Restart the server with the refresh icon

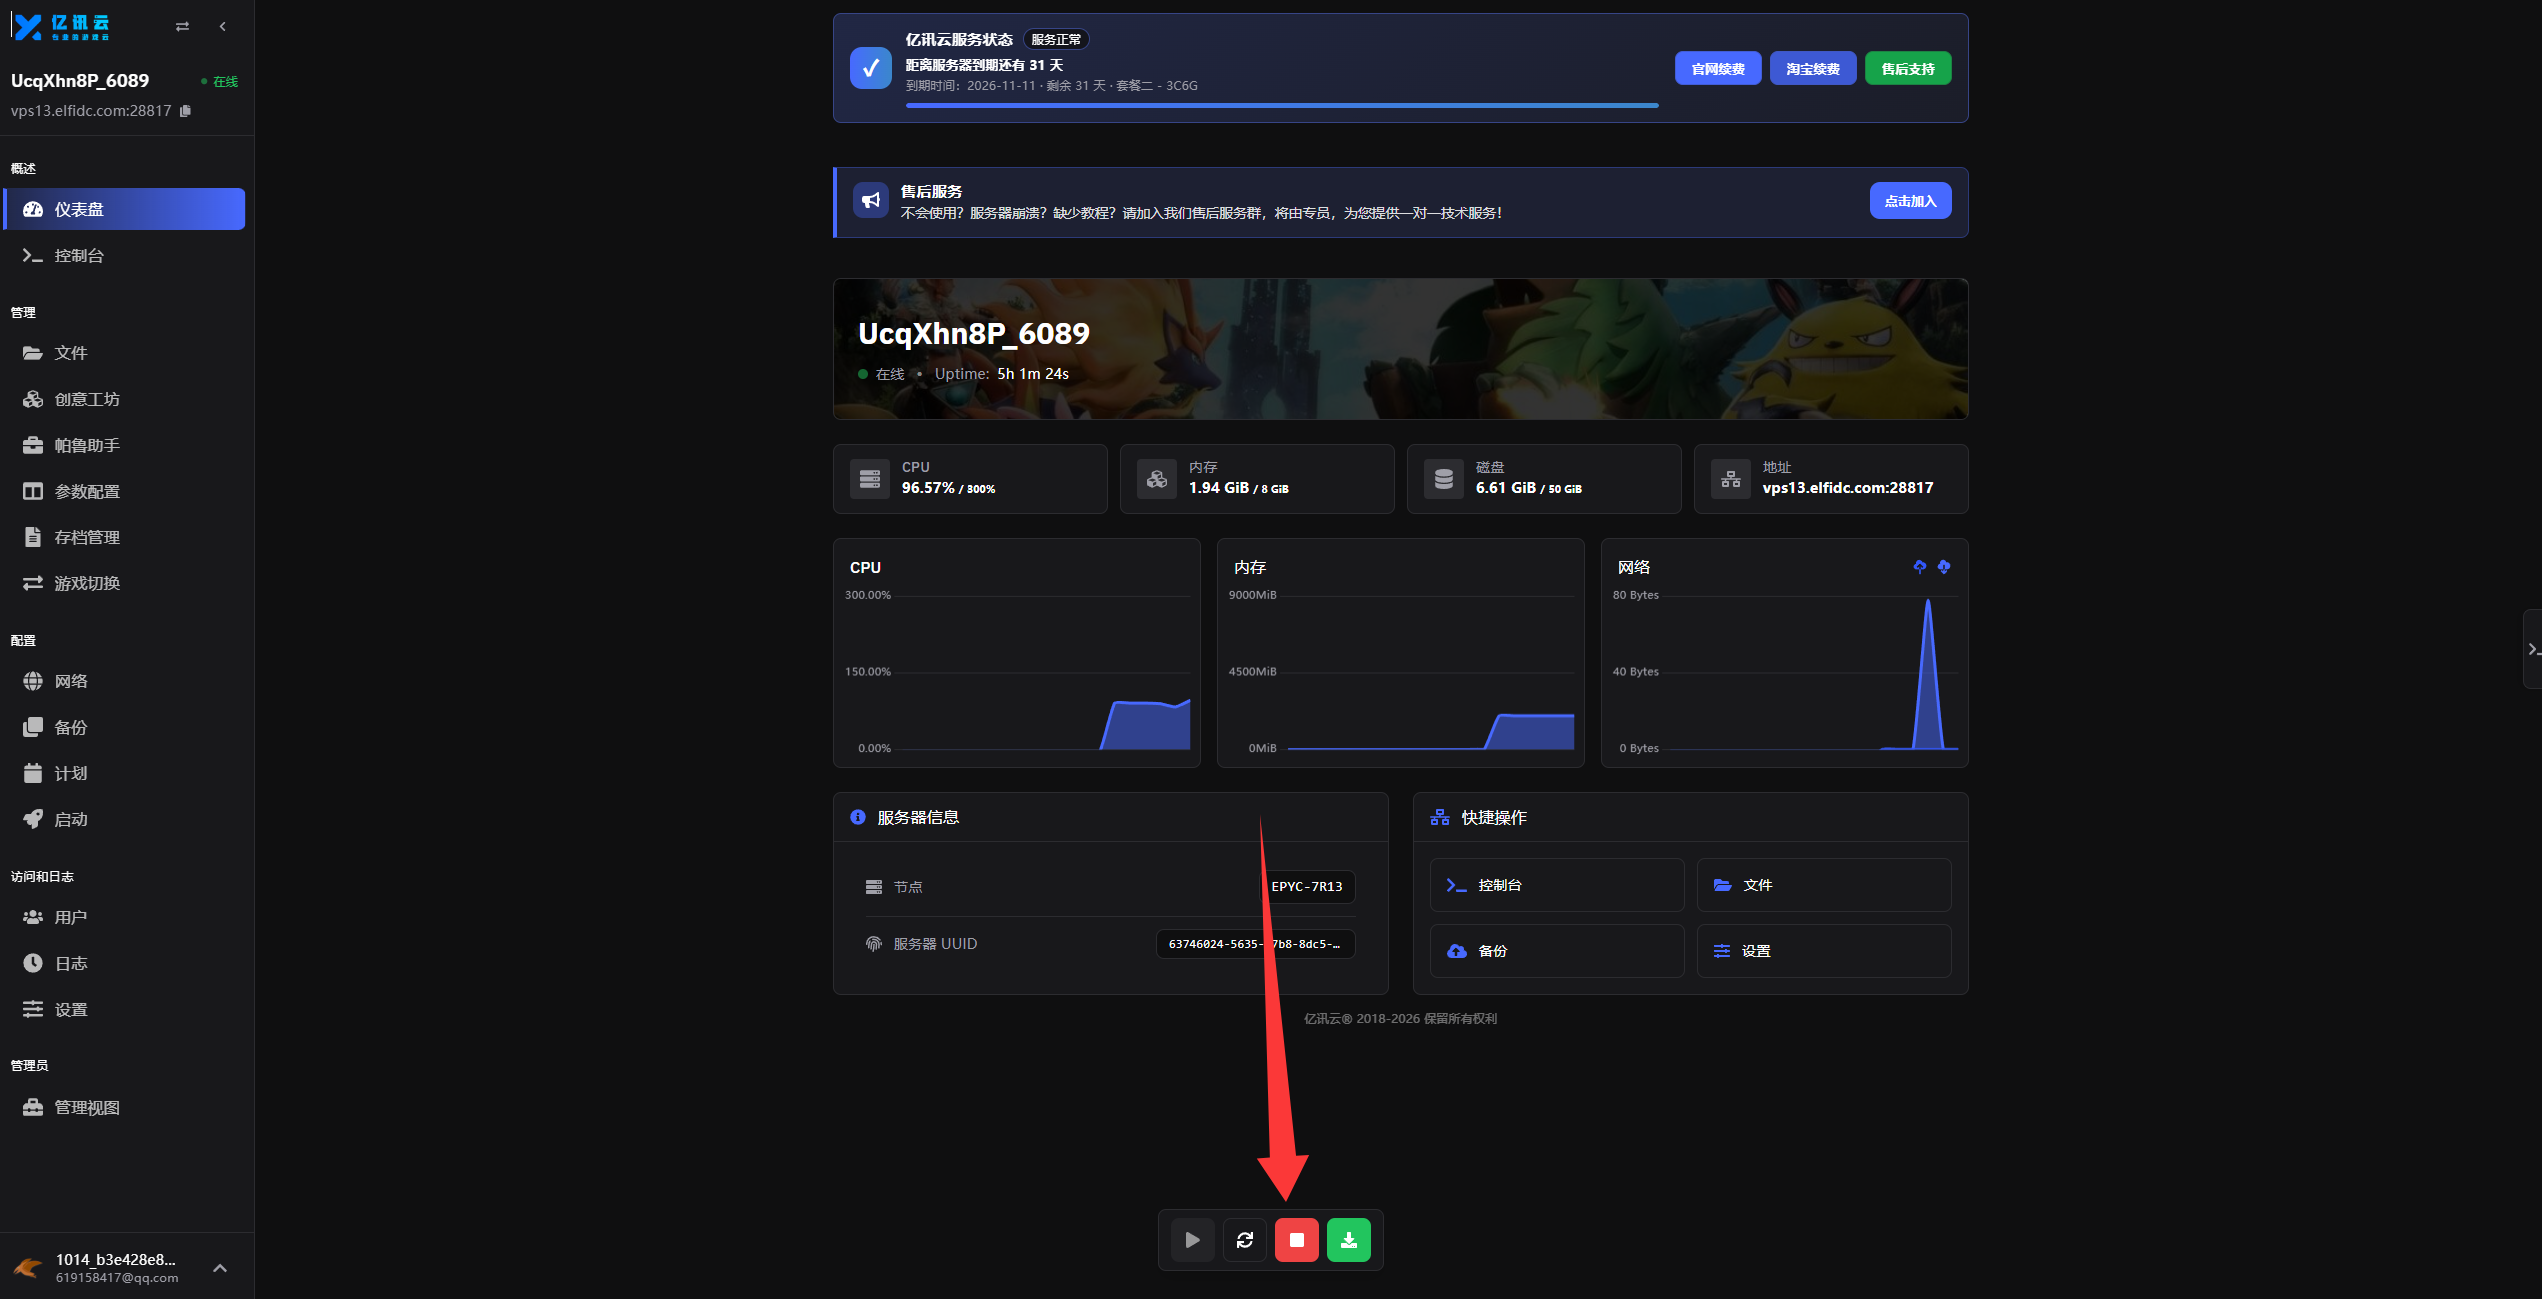point(1244,1240)
